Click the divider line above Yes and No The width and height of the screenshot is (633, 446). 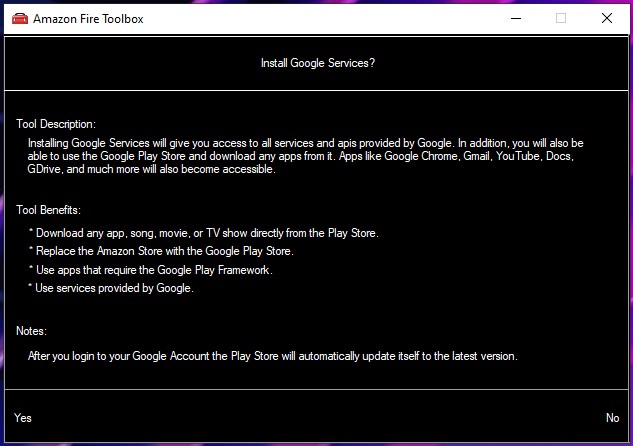(316, 389)
